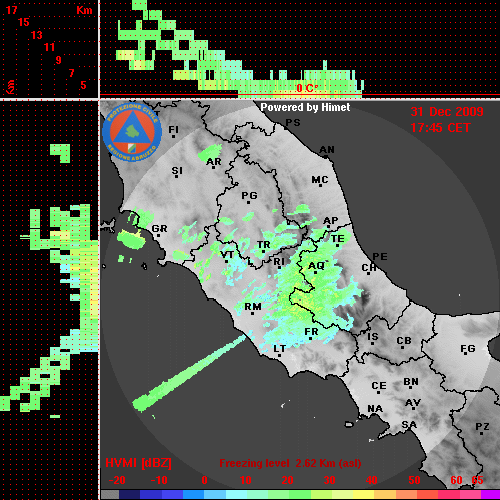Click the 17:45 CET time label

(440, 128)
